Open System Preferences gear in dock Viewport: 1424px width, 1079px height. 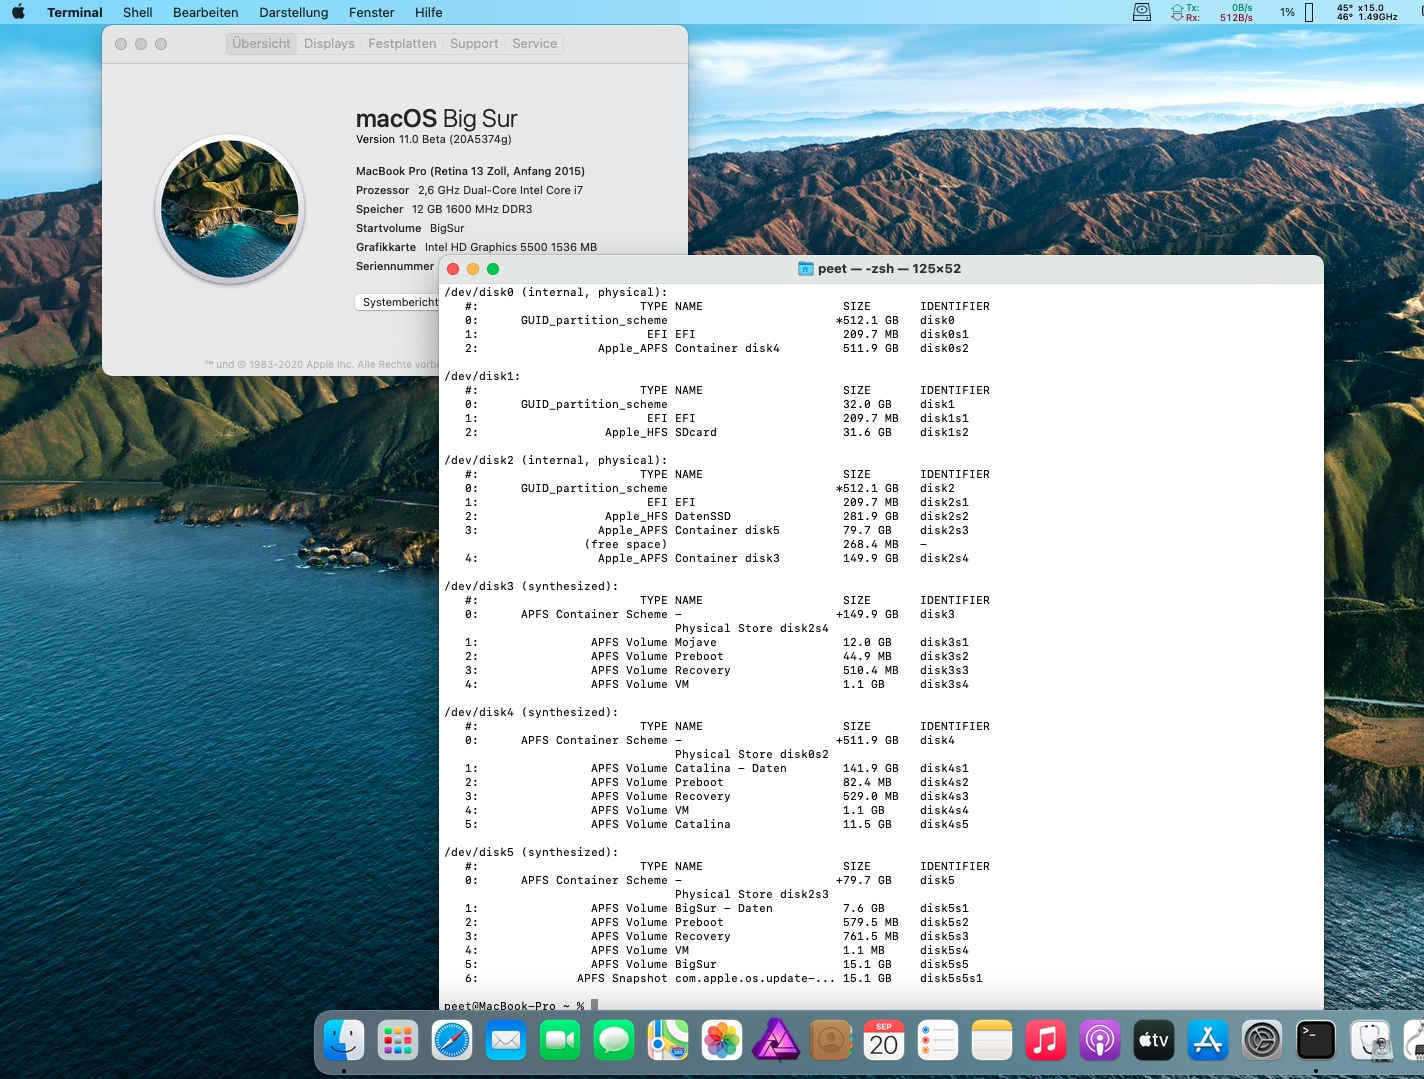pyautogui.click(x=1262, y=1041)
